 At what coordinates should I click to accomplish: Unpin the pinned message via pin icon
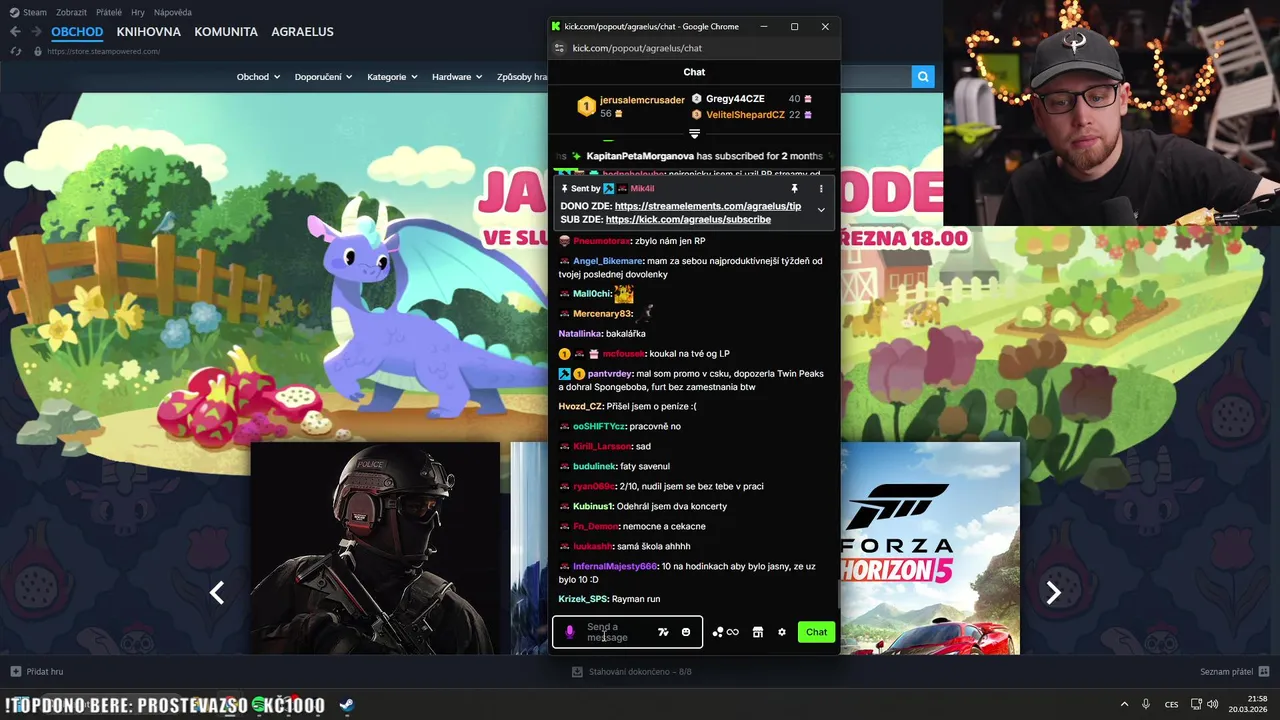point(795,188)
